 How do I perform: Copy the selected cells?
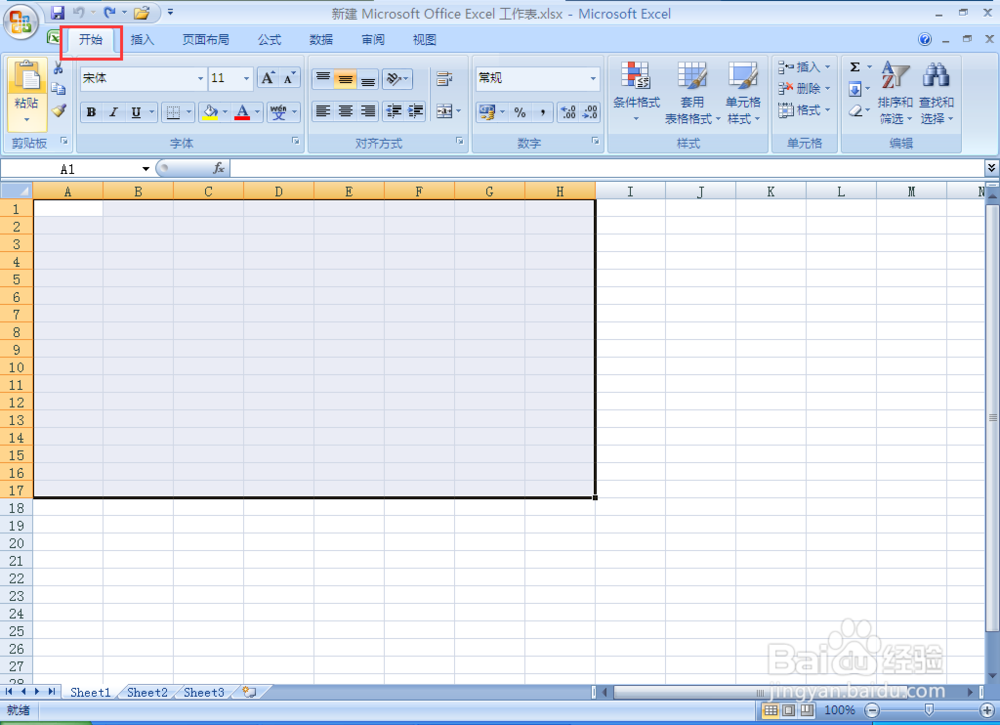pos(59,89)
